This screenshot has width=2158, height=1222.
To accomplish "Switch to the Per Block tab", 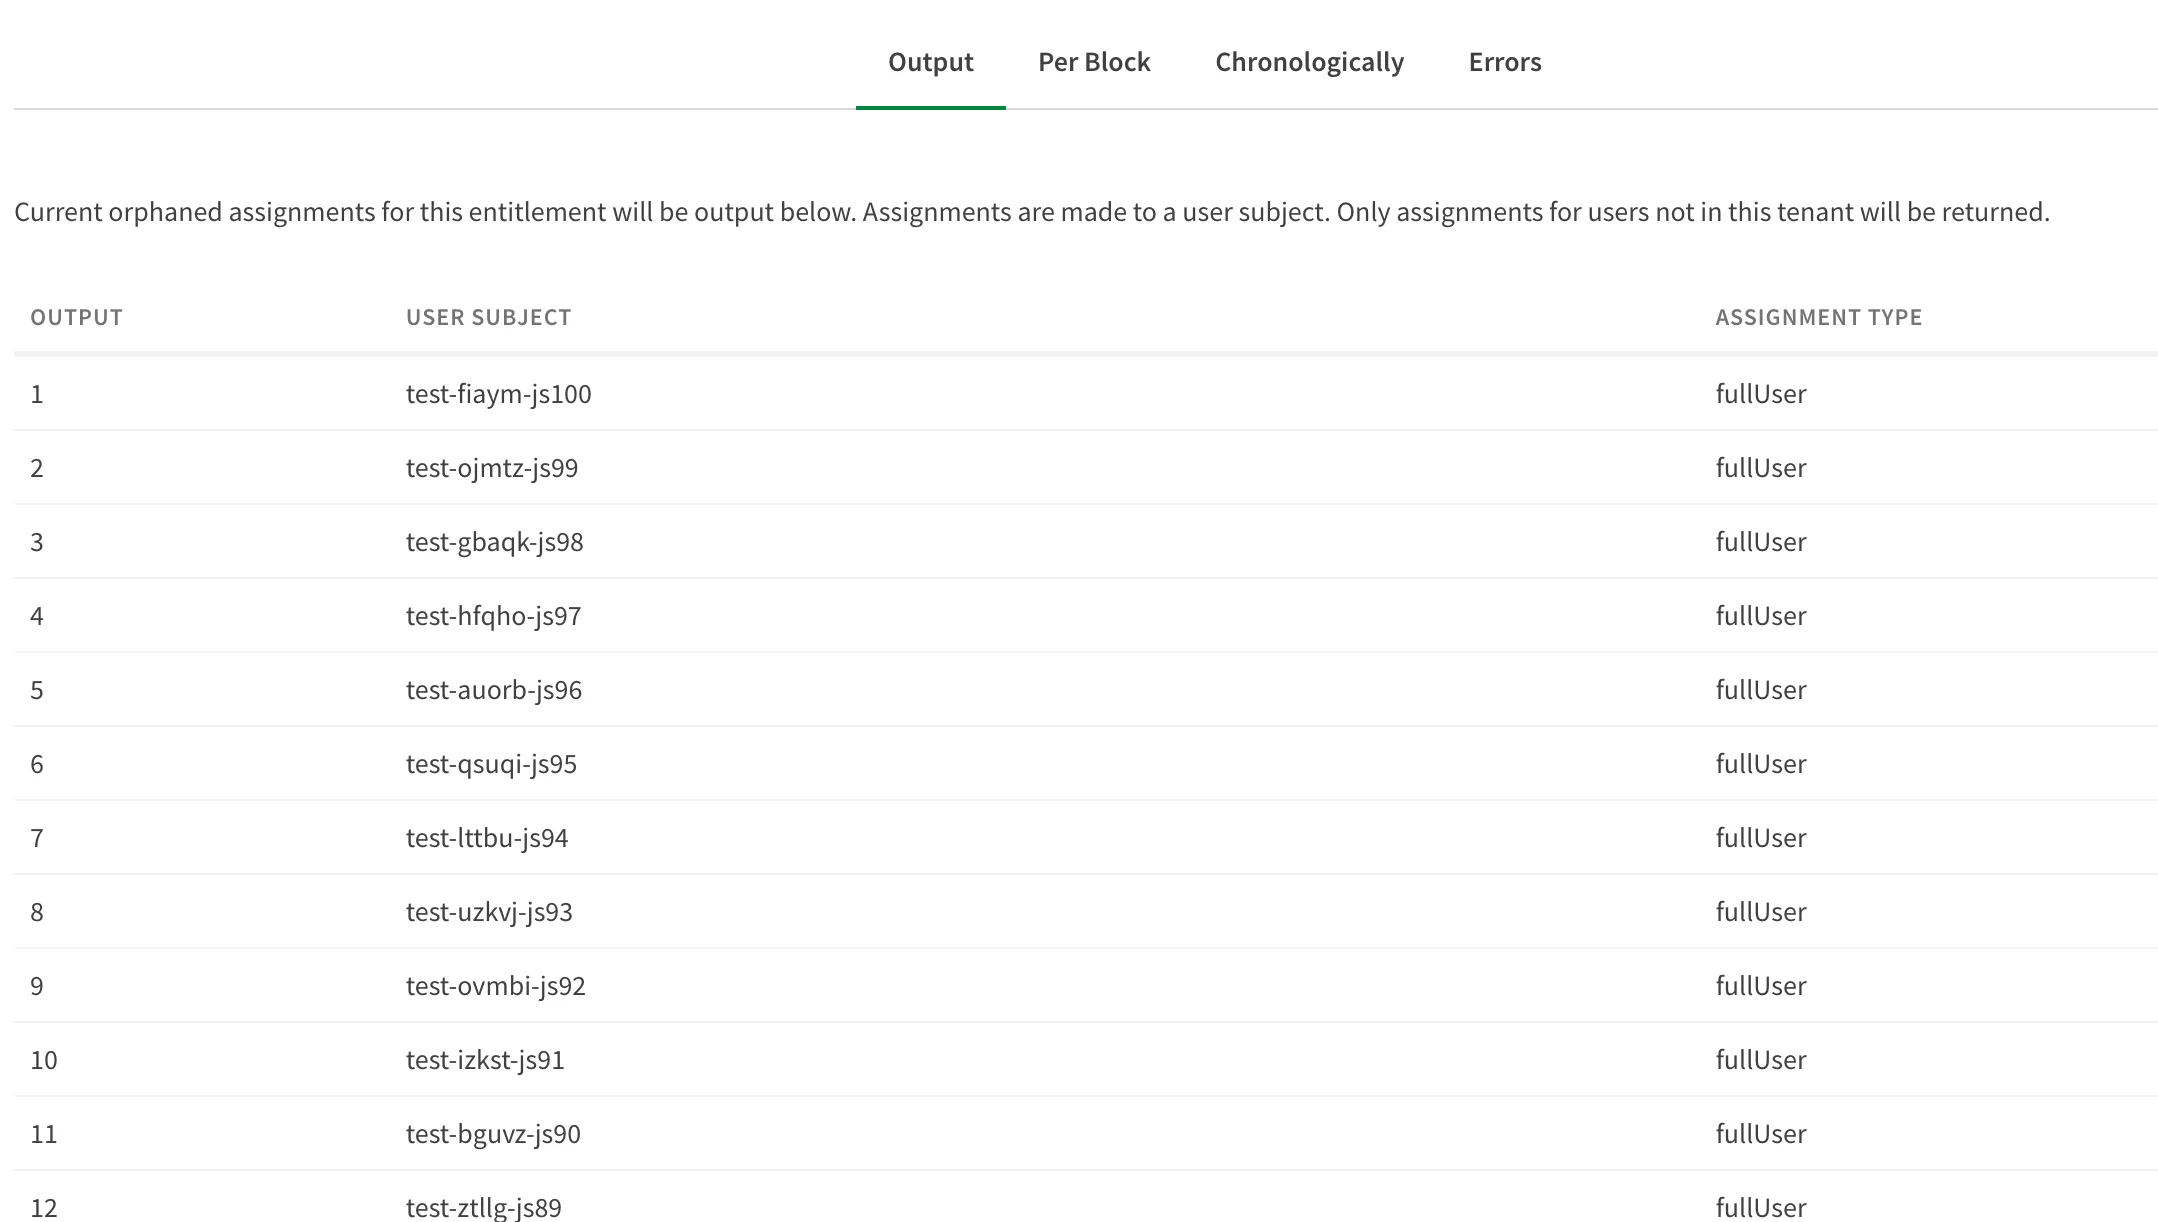I will coord(1094,61).
